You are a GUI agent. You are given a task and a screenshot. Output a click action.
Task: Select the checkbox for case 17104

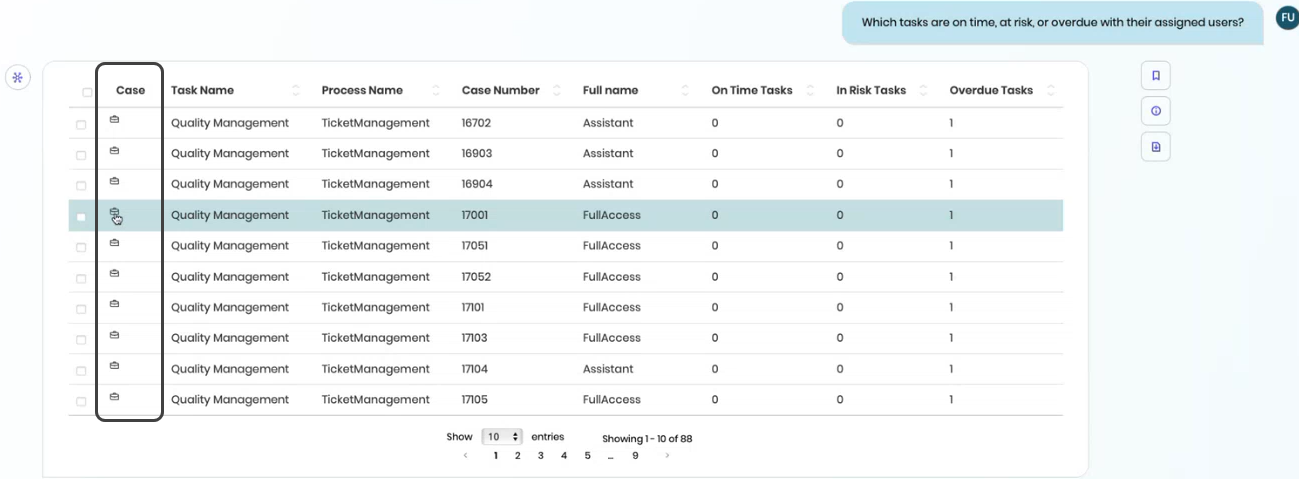tap(81, 371)
